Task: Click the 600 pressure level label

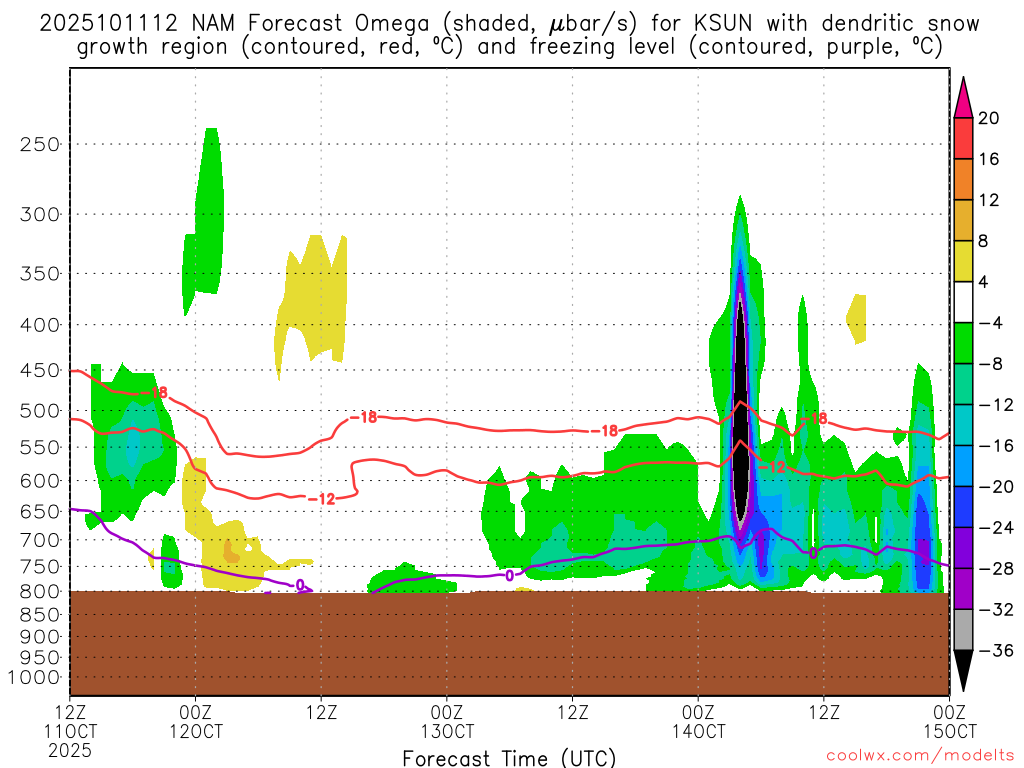Action: pyautogui.click(x=40, y=481)
